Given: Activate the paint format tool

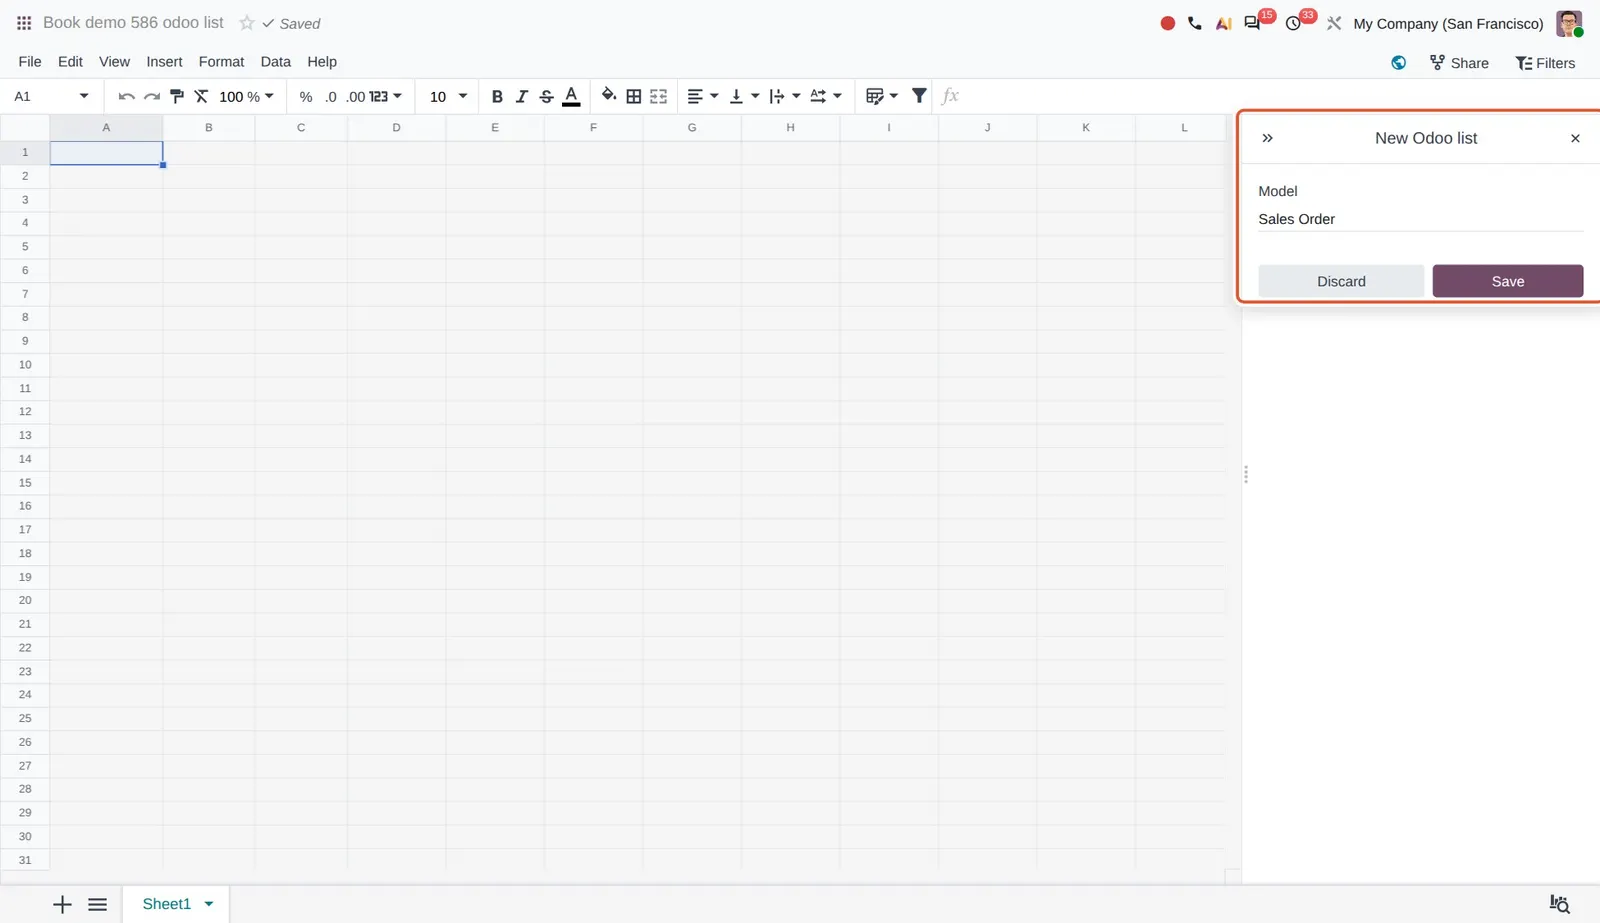Looking at the screenshot, I should pyautogui.click(x=177, y=97).
